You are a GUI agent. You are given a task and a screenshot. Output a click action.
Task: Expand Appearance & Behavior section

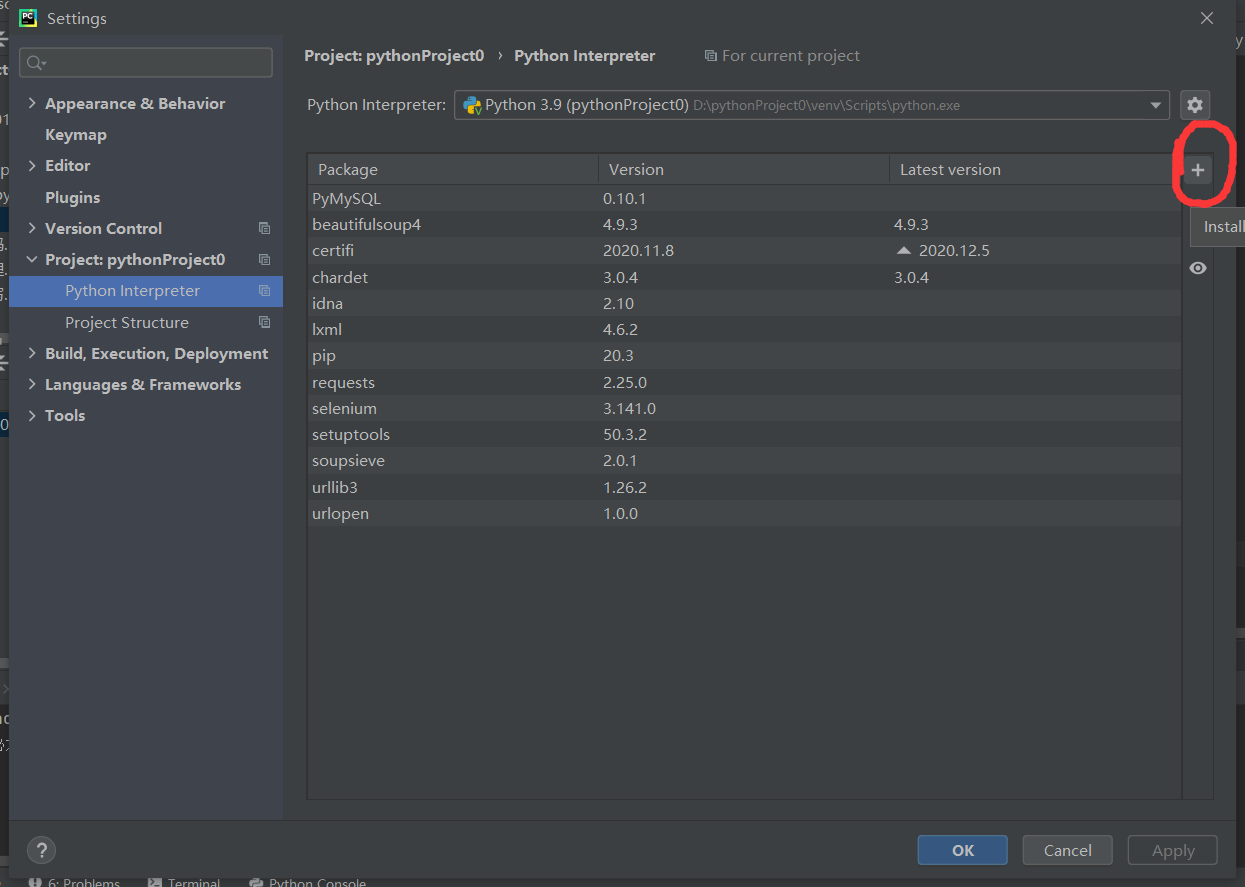coord(32,103)
